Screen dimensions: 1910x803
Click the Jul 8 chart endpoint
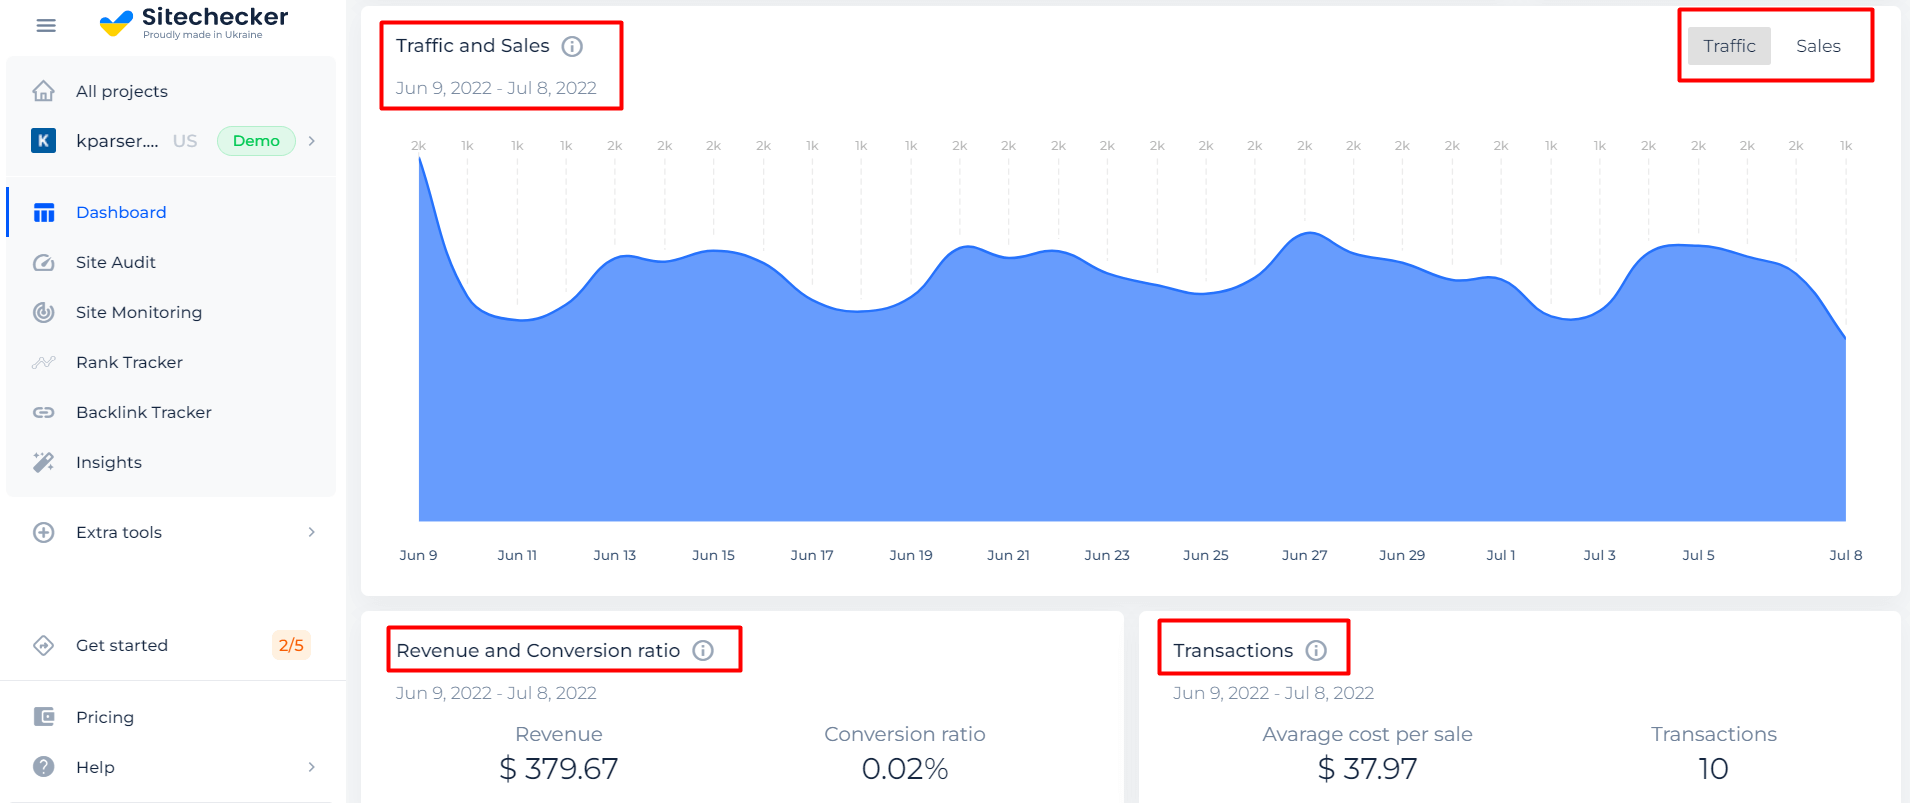[1845, 339]
